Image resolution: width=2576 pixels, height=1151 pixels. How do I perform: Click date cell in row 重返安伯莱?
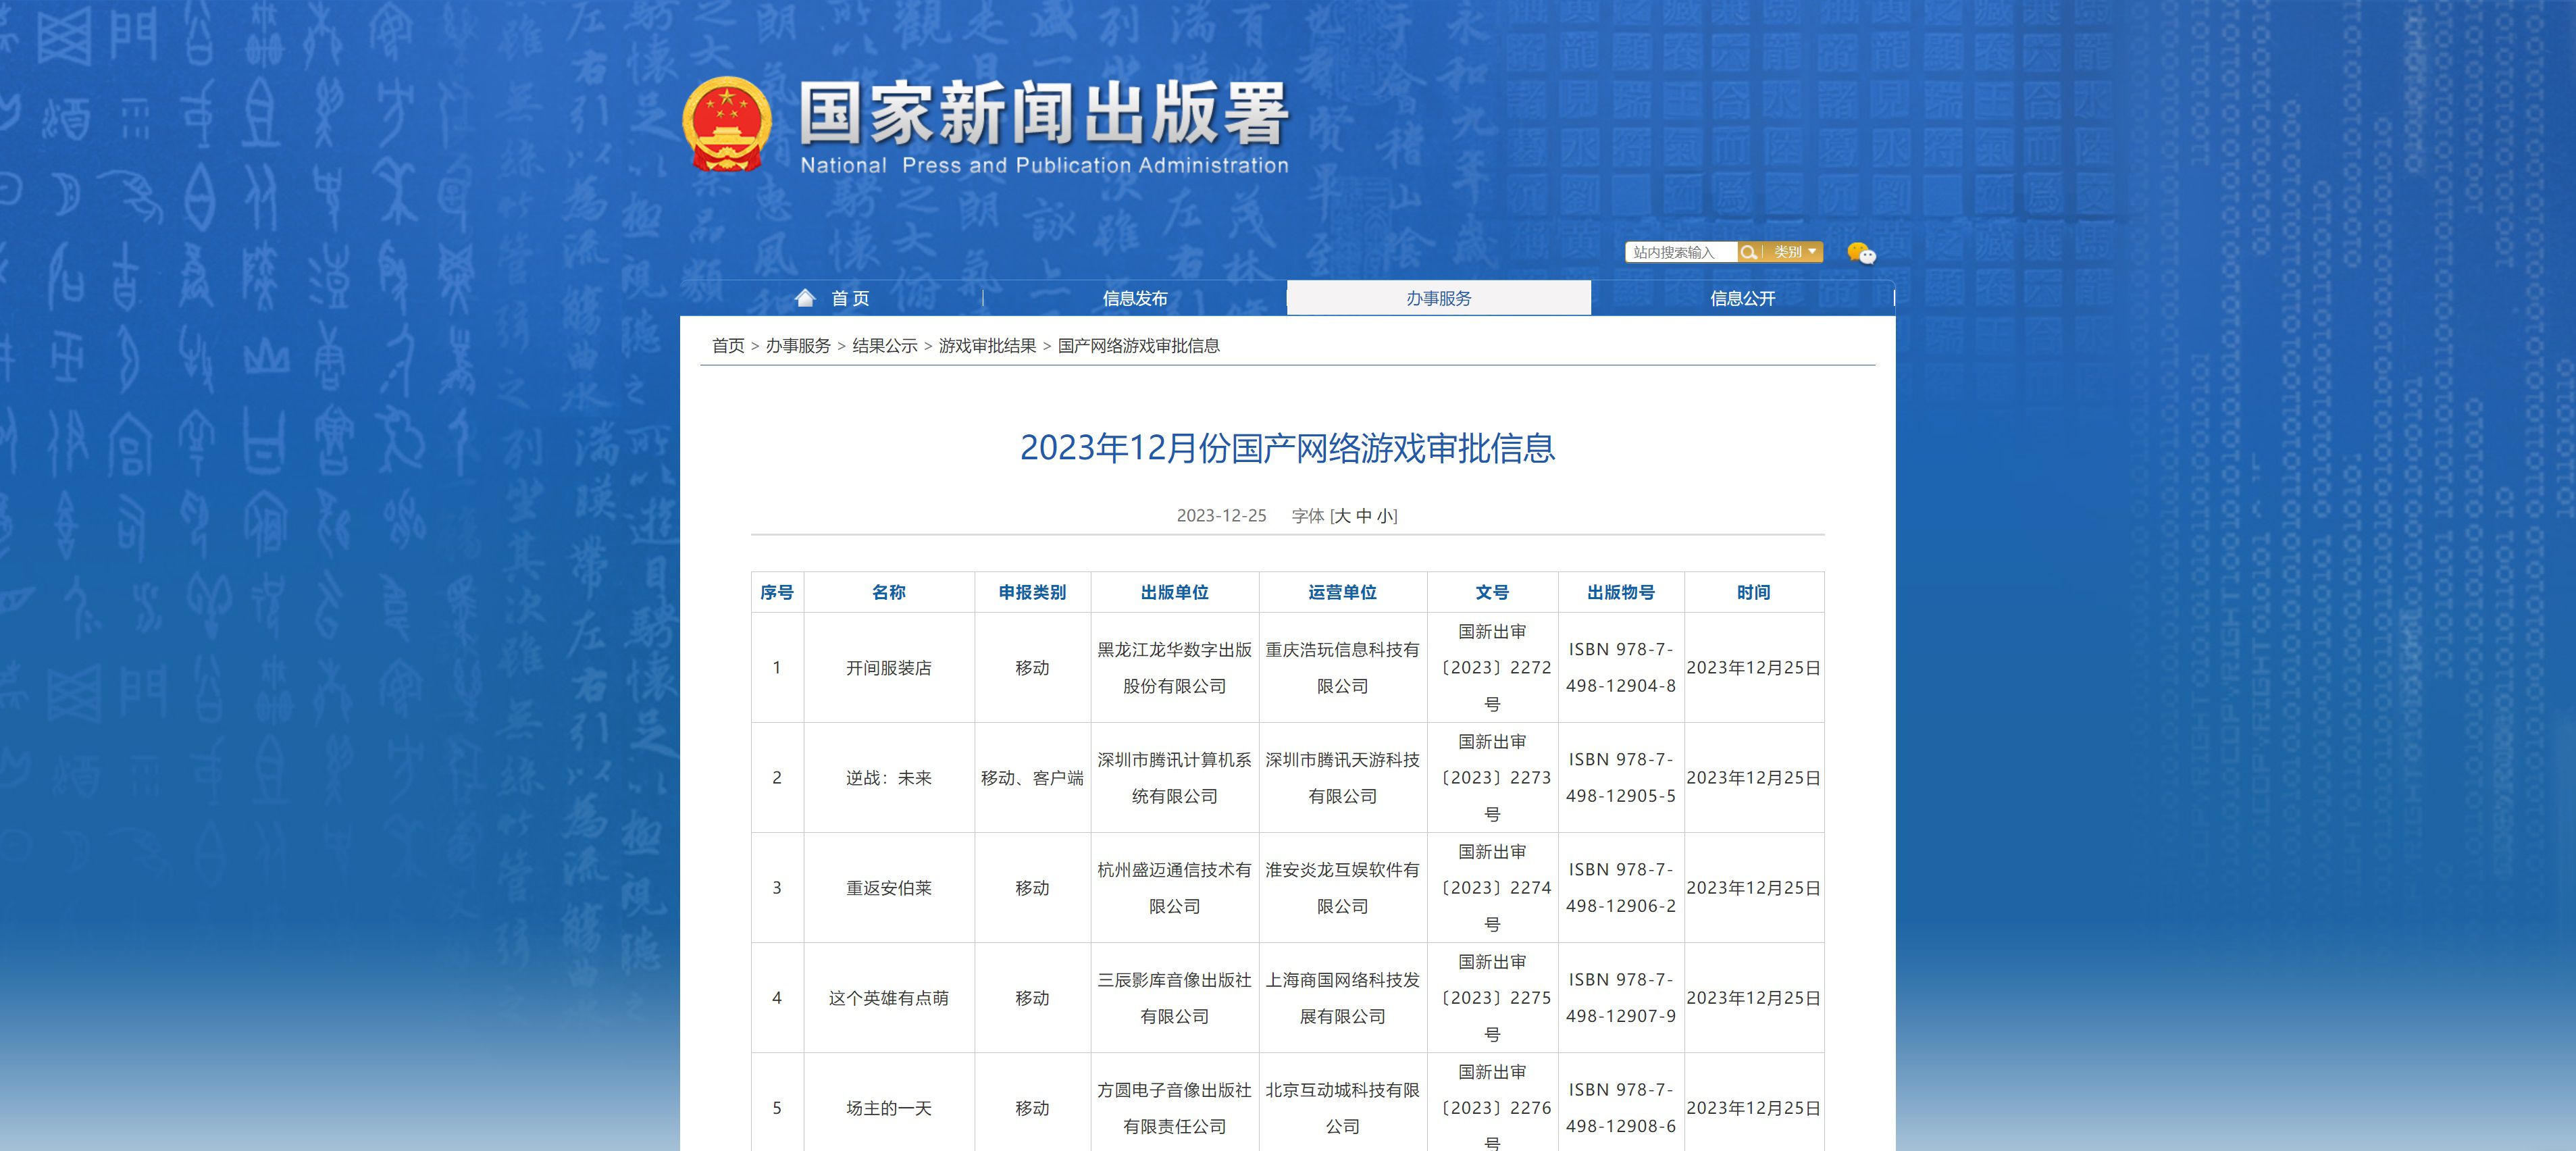(1753, 888)
